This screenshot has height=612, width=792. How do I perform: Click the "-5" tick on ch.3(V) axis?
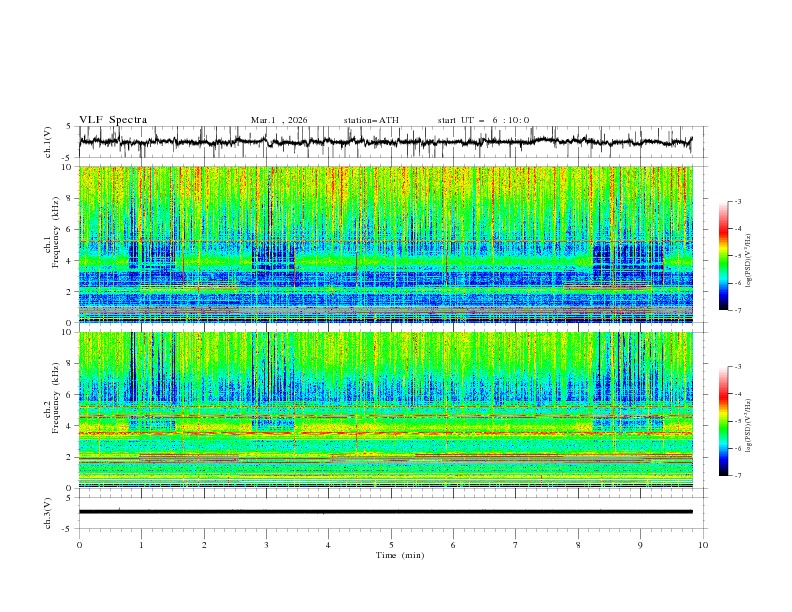point(68,529)
